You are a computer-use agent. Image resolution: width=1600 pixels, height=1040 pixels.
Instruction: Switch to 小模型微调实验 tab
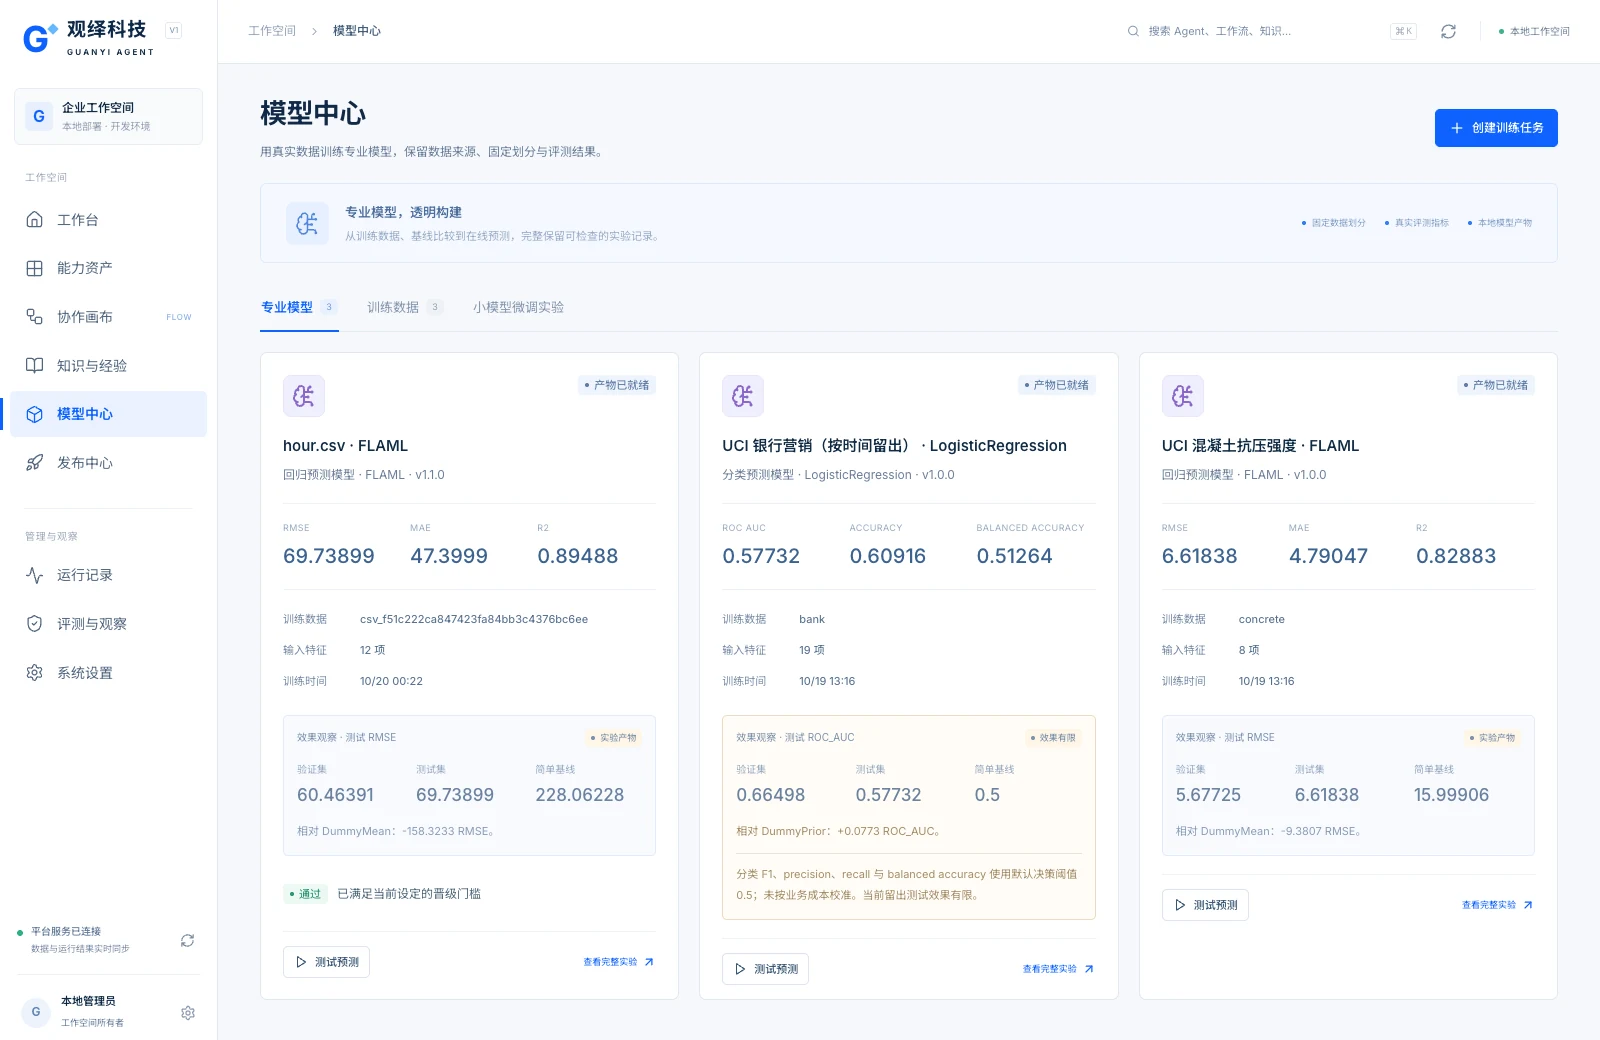pos(518,307)
